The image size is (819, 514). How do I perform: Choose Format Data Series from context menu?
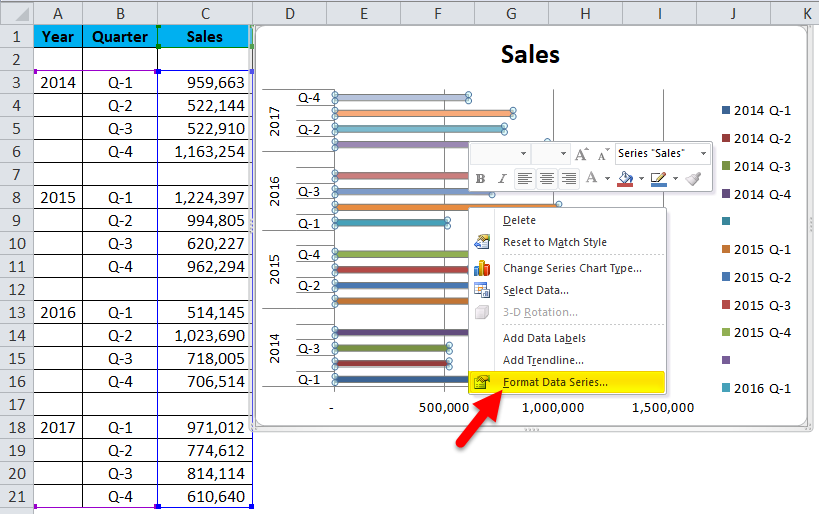tap(555, 382)
